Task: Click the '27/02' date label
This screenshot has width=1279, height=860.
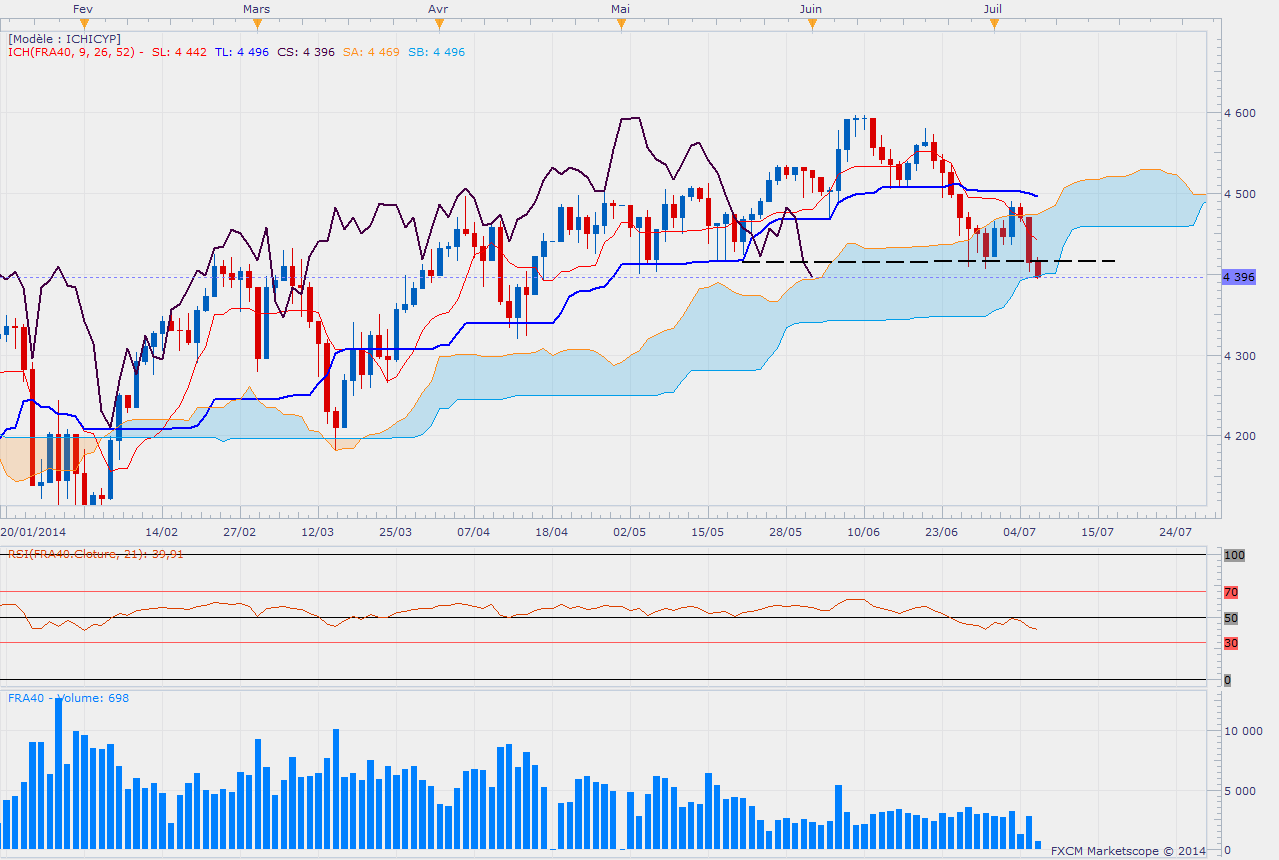Action: click(x=240, y=532)
